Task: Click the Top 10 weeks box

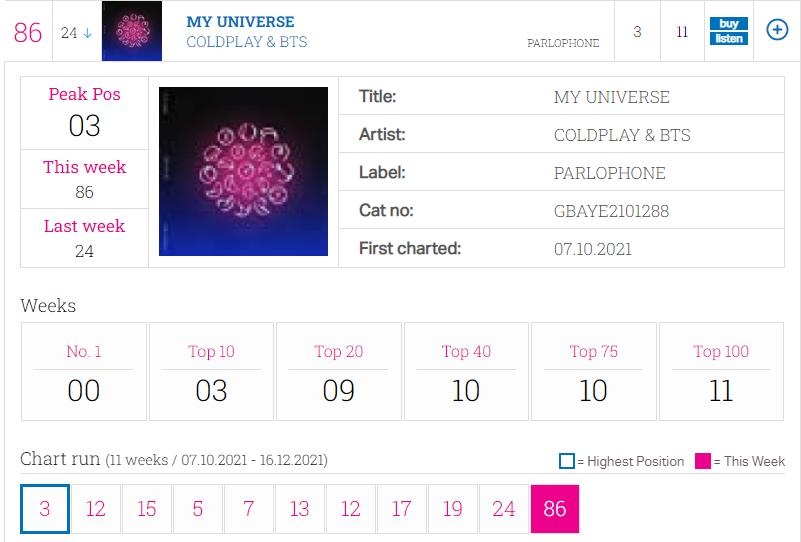Action: tap(211, 371)
